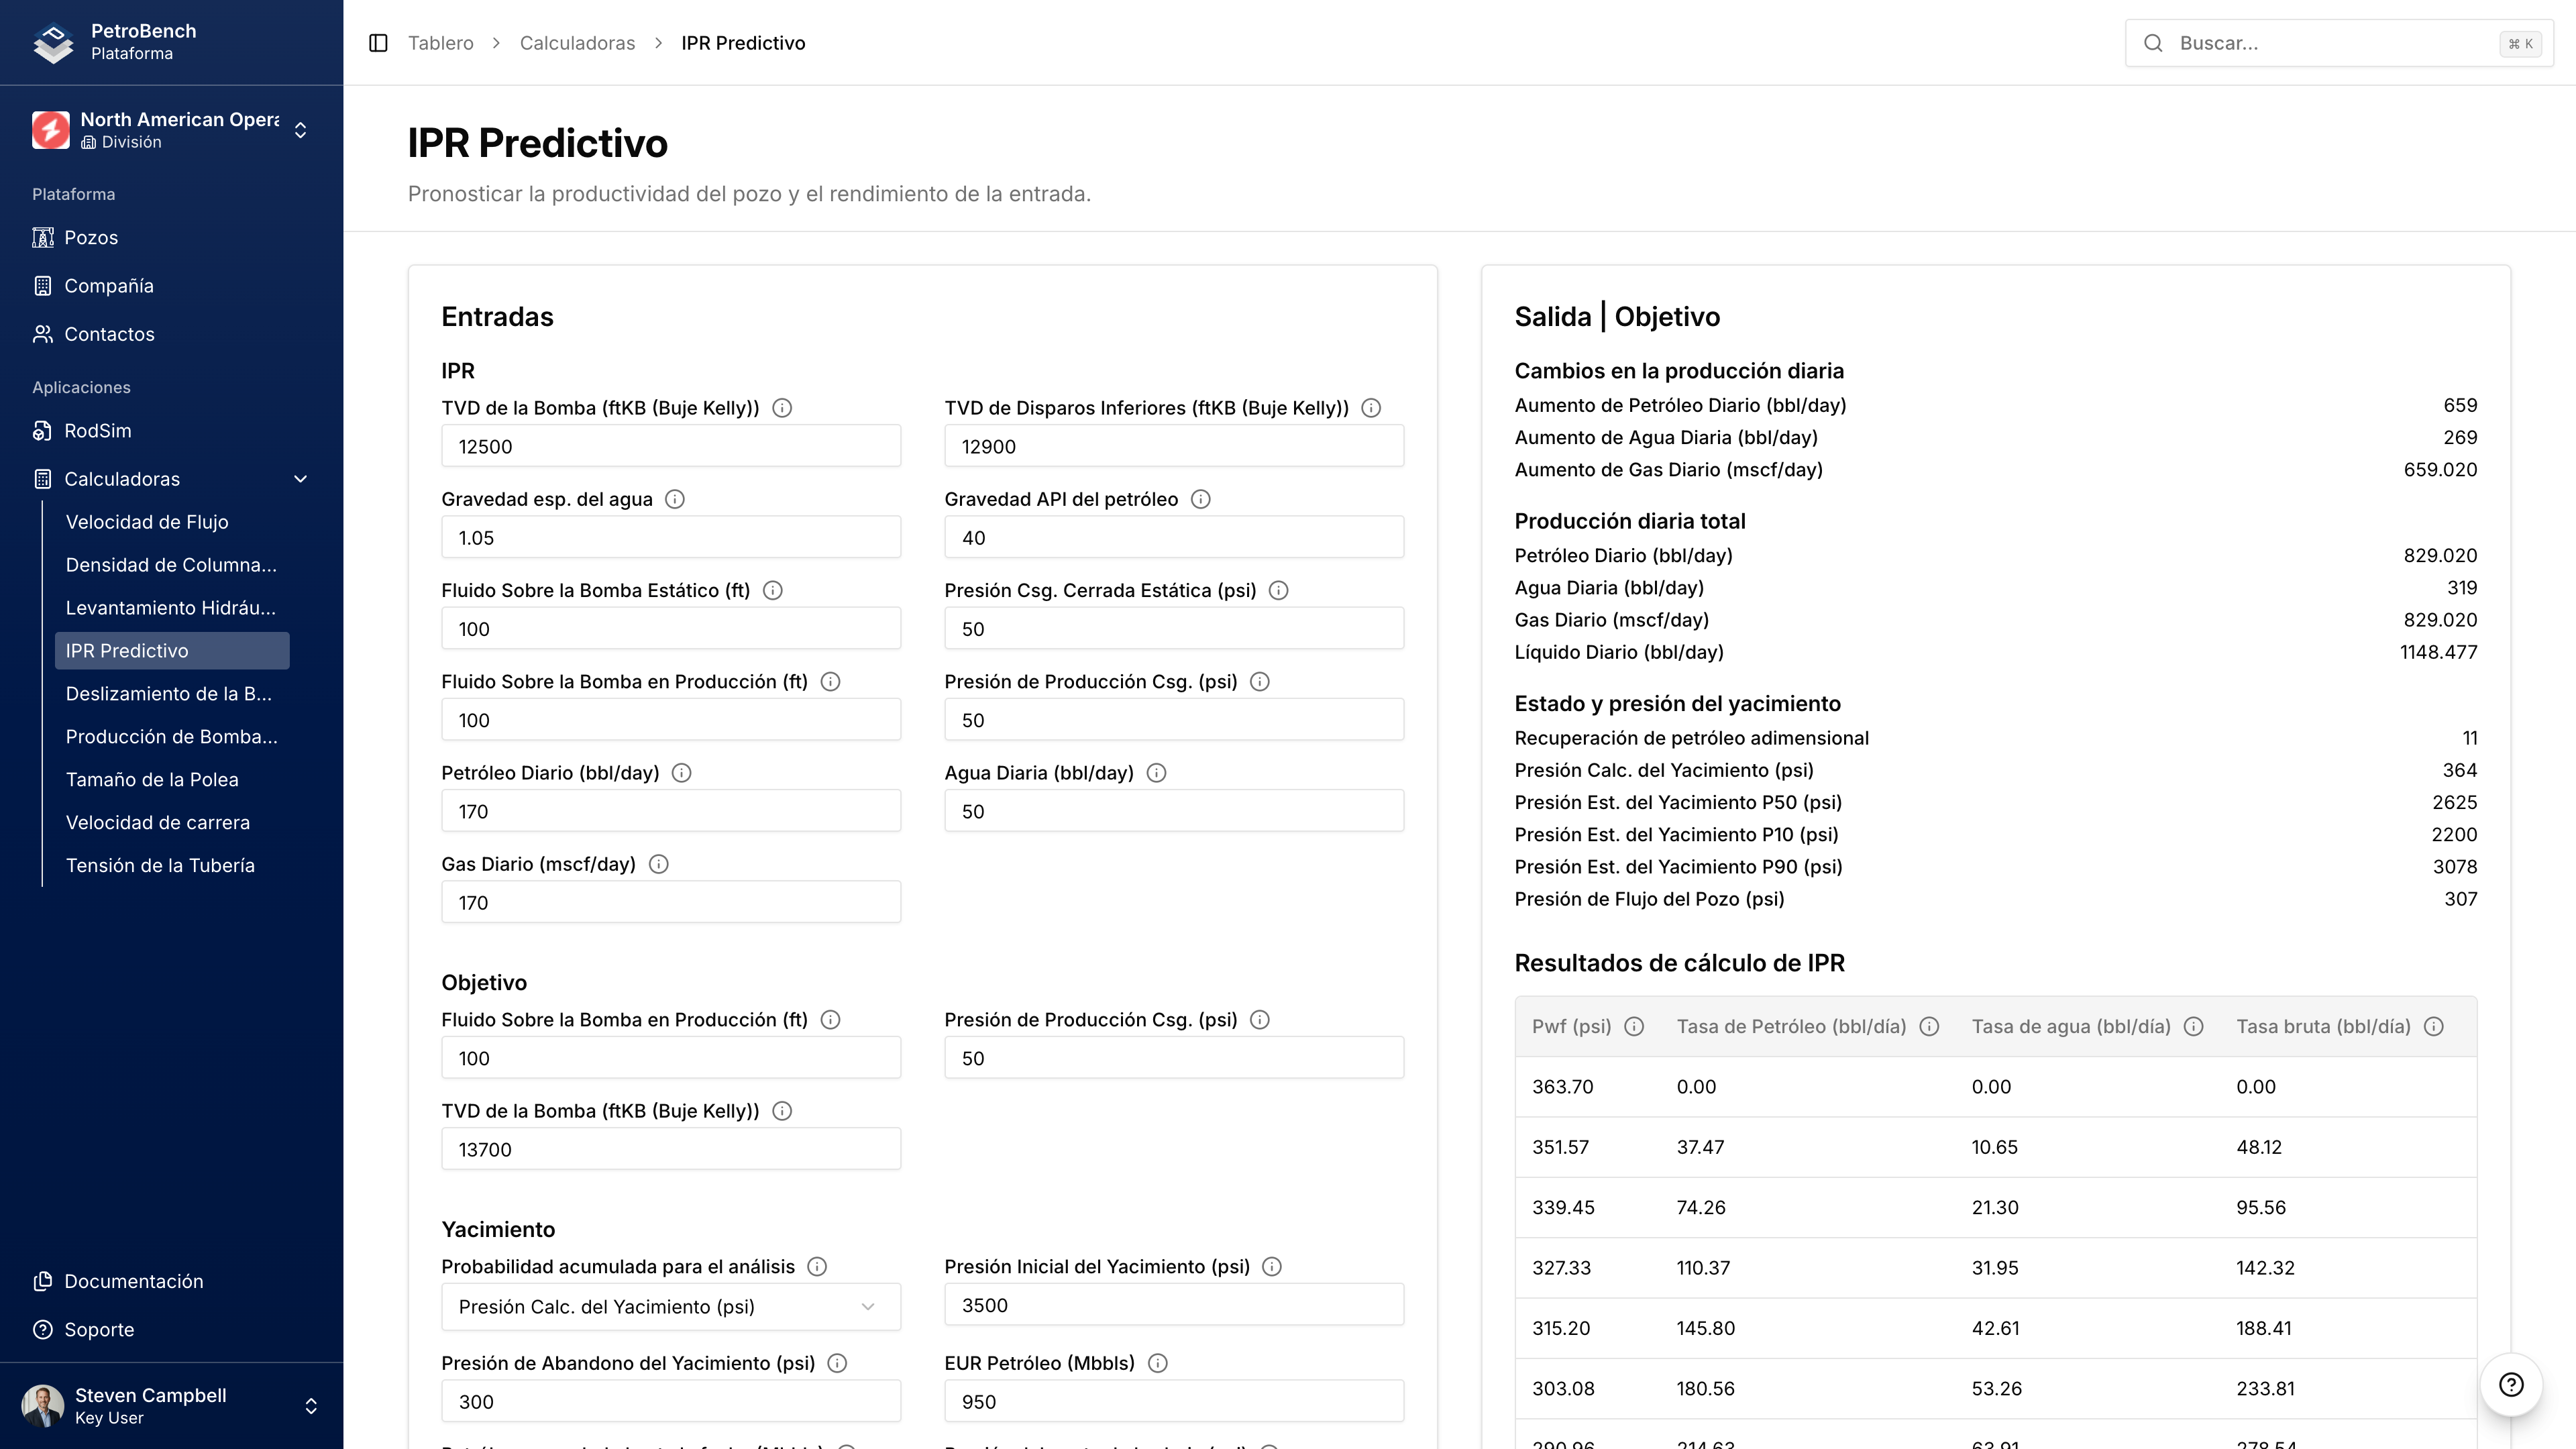Click the Buscar search field
The image size is (2576, 1449).
point(2330,43)
